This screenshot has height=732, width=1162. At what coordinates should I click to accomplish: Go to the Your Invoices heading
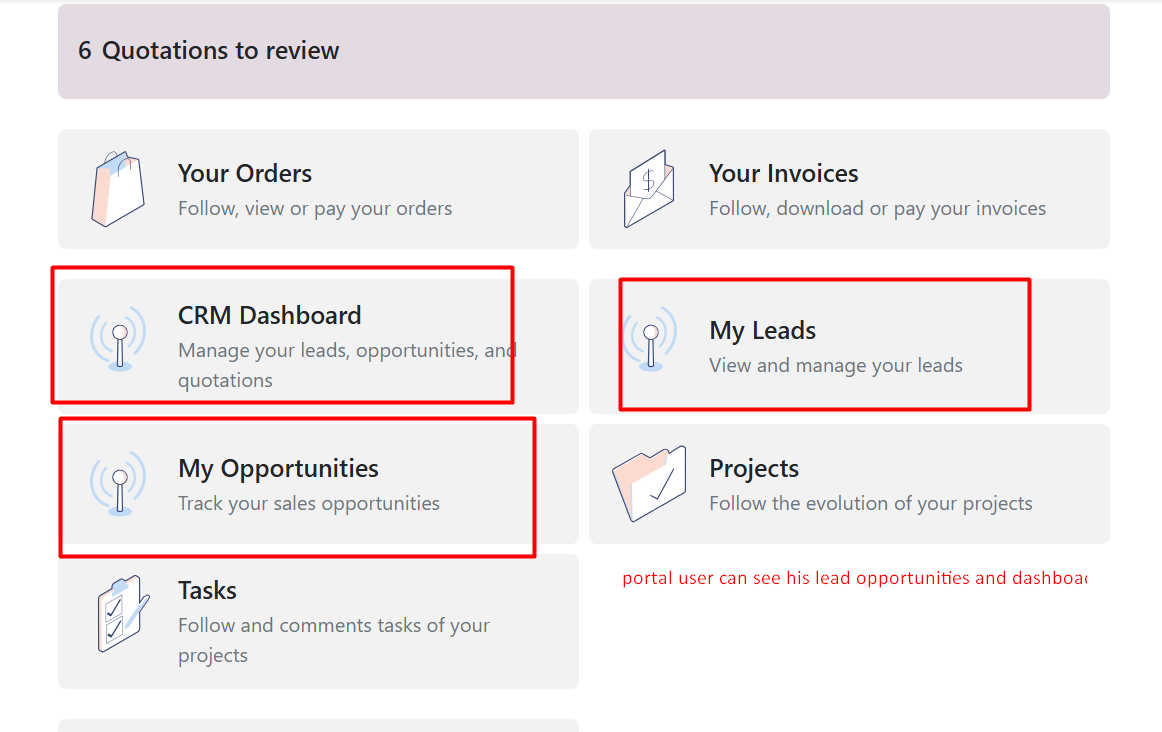pos(783,174)
